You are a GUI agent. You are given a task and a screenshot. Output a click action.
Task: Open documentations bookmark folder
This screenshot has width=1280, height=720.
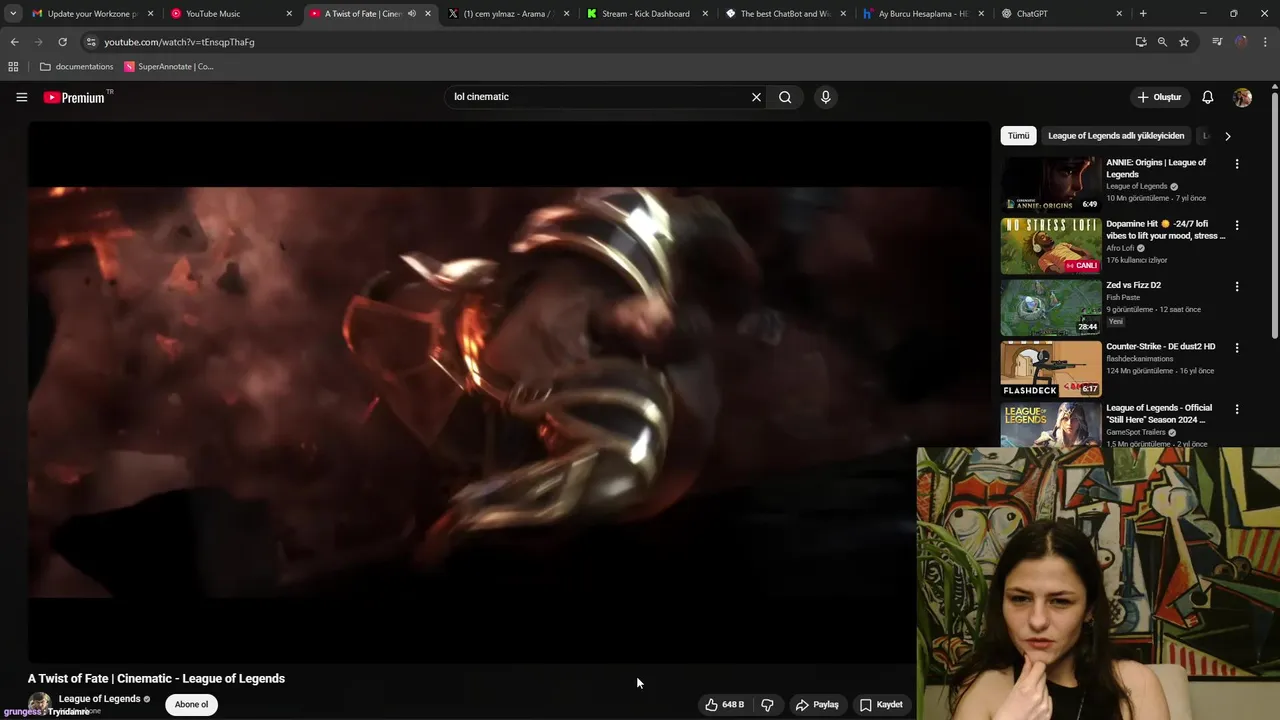[76, 67]
